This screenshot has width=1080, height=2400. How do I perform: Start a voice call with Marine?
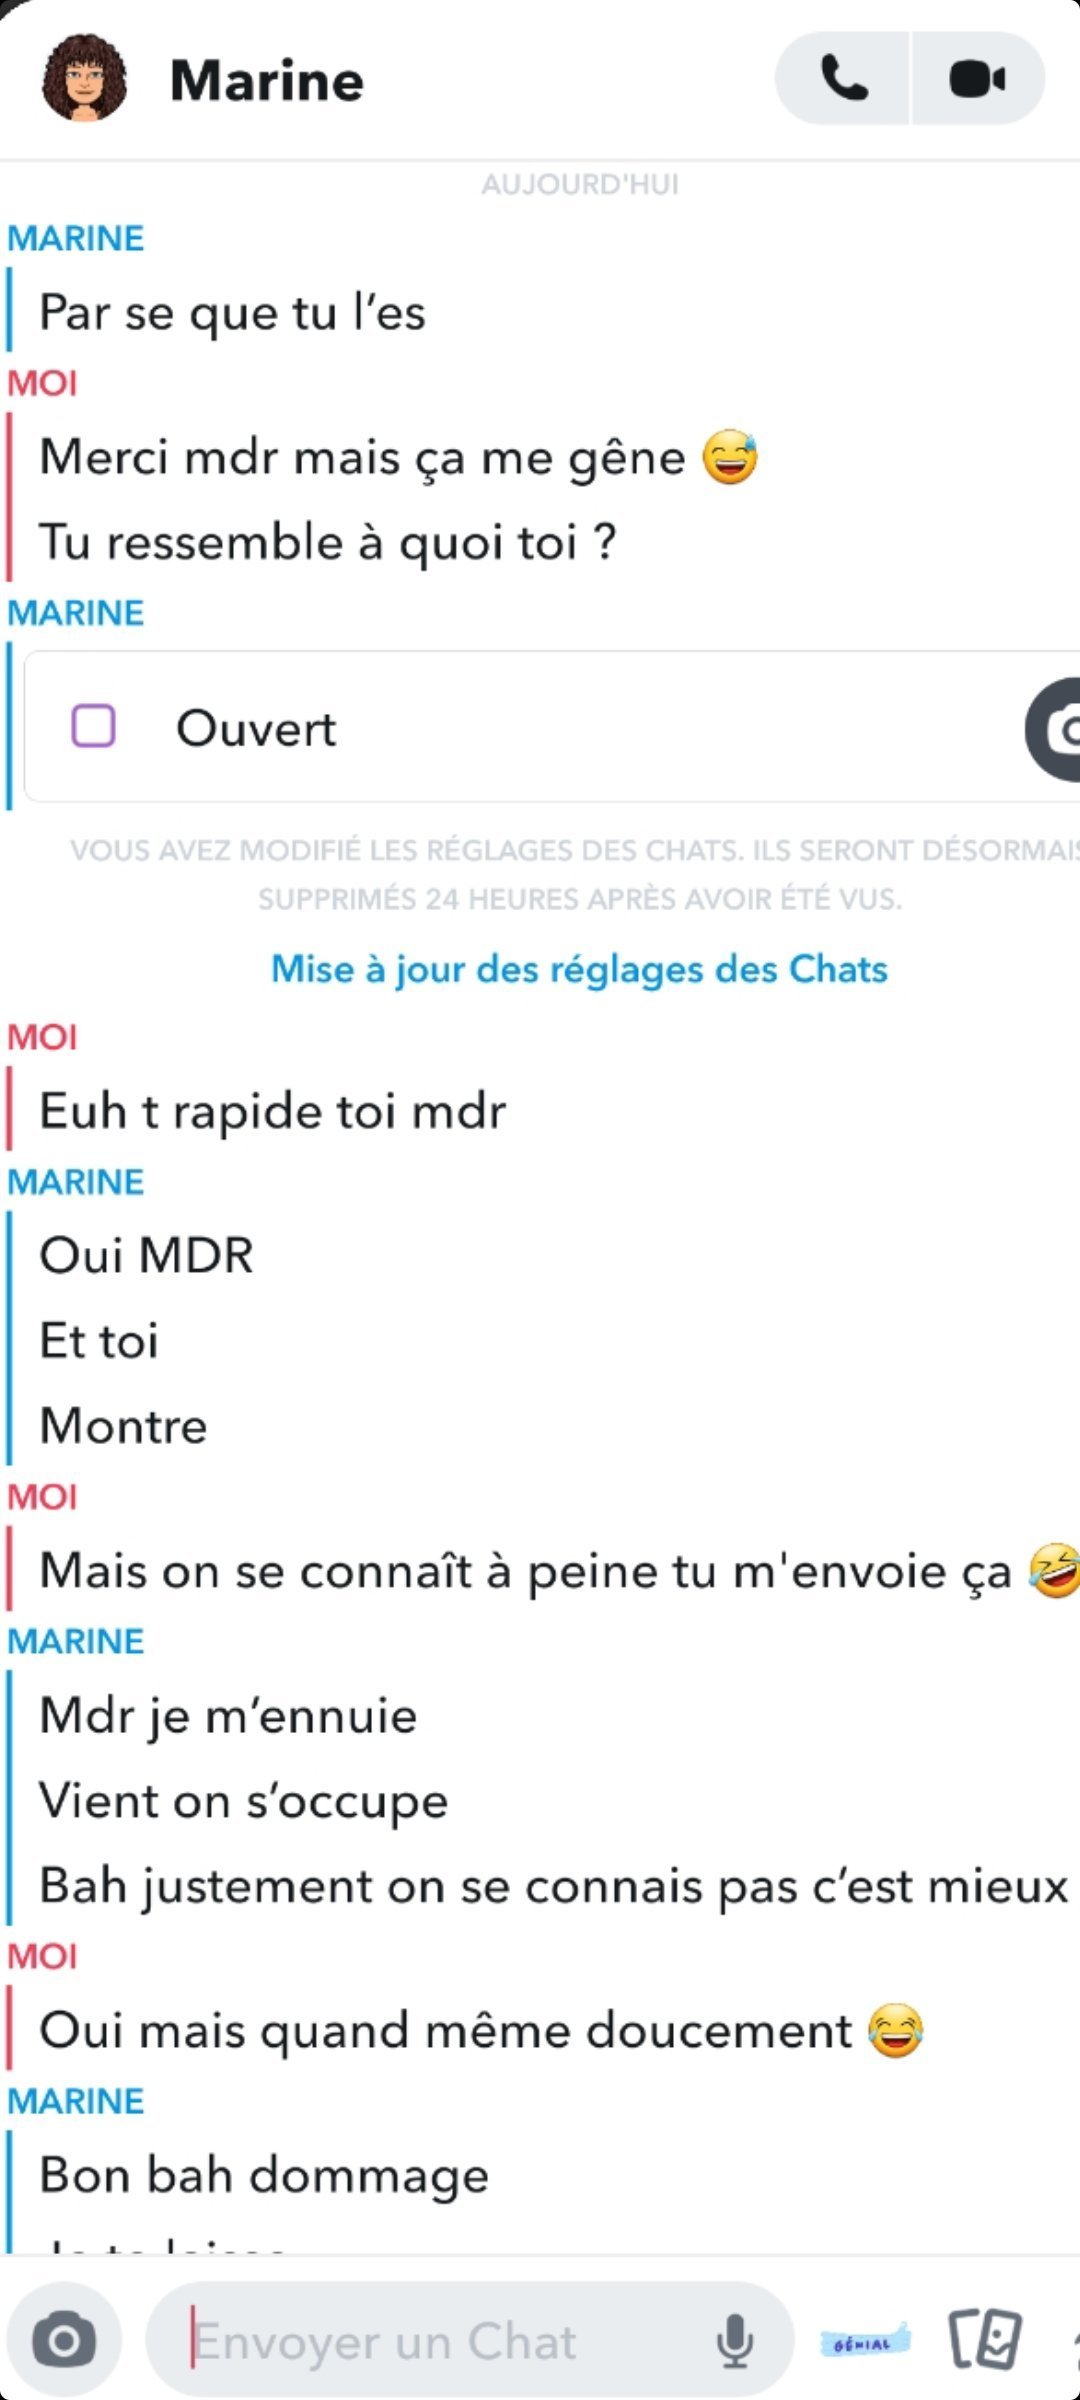point(843,78)
